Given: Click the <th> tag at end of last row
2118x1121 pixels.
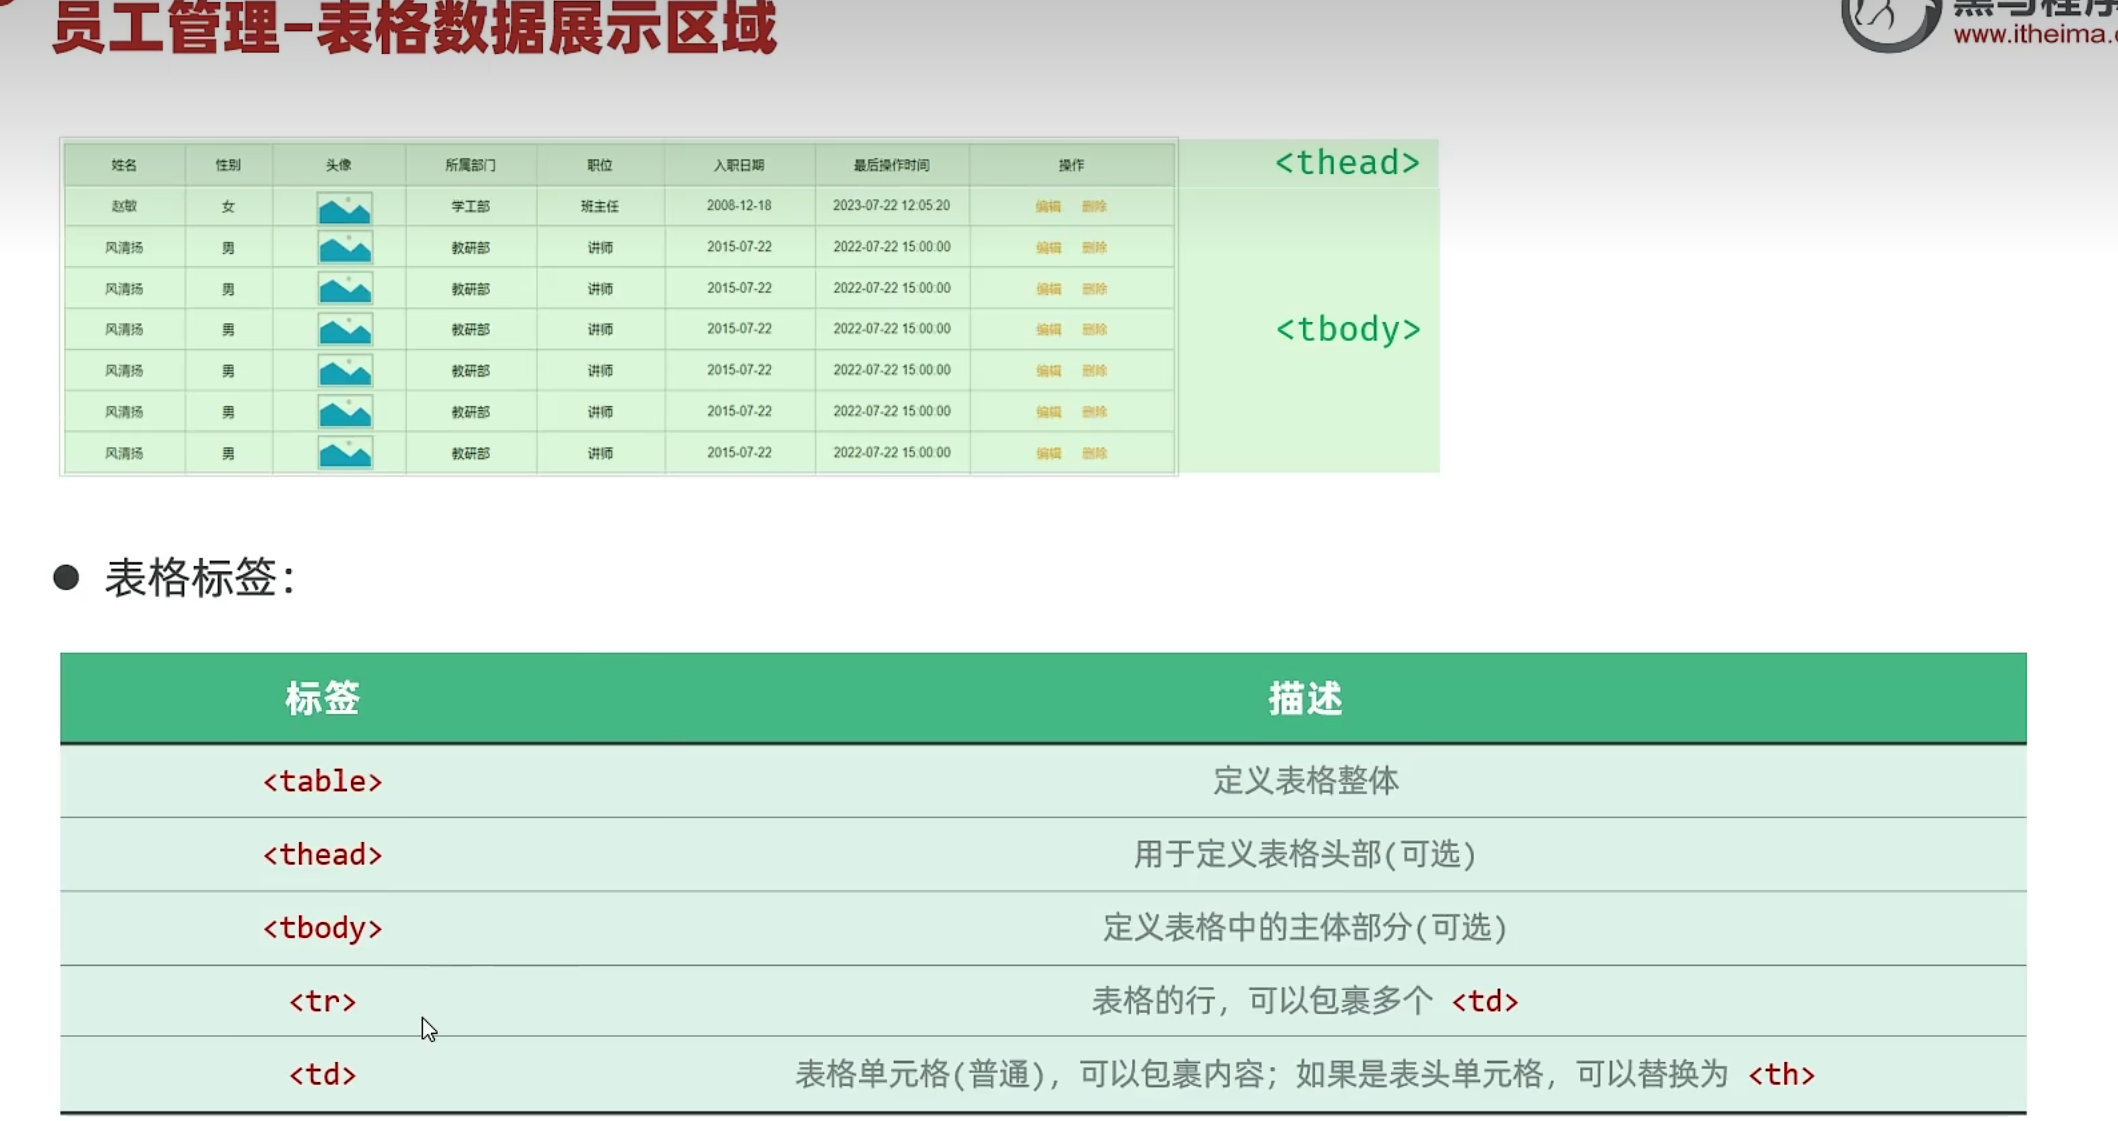Looking at the screenshot, I should pyautogui.click(x=1781, y=1075).
